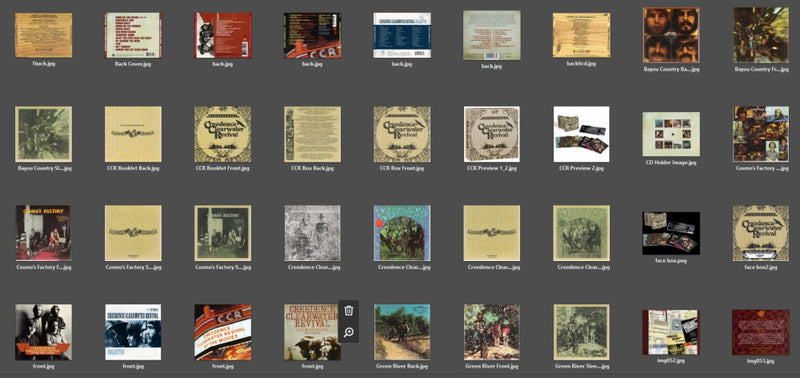800x378 pixels.
Task: Select the red back.jpg thumbnail with barcode
Action: [223, 35]
